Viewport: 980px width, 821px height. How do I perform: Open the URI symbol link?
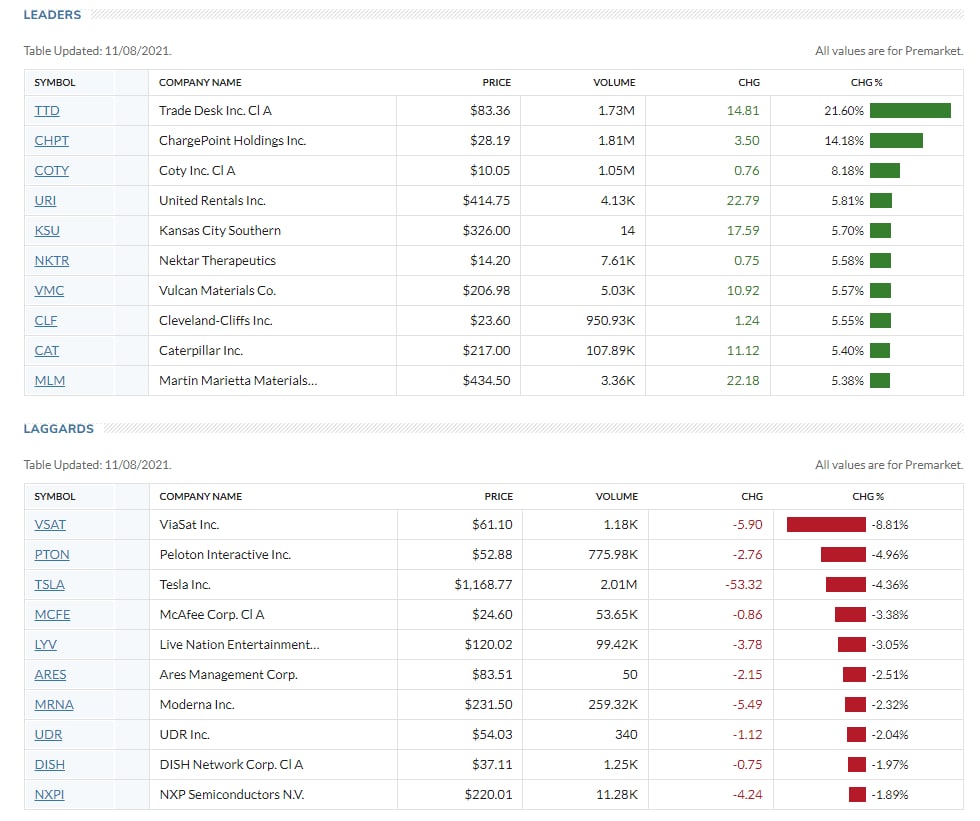click(45, 201)
